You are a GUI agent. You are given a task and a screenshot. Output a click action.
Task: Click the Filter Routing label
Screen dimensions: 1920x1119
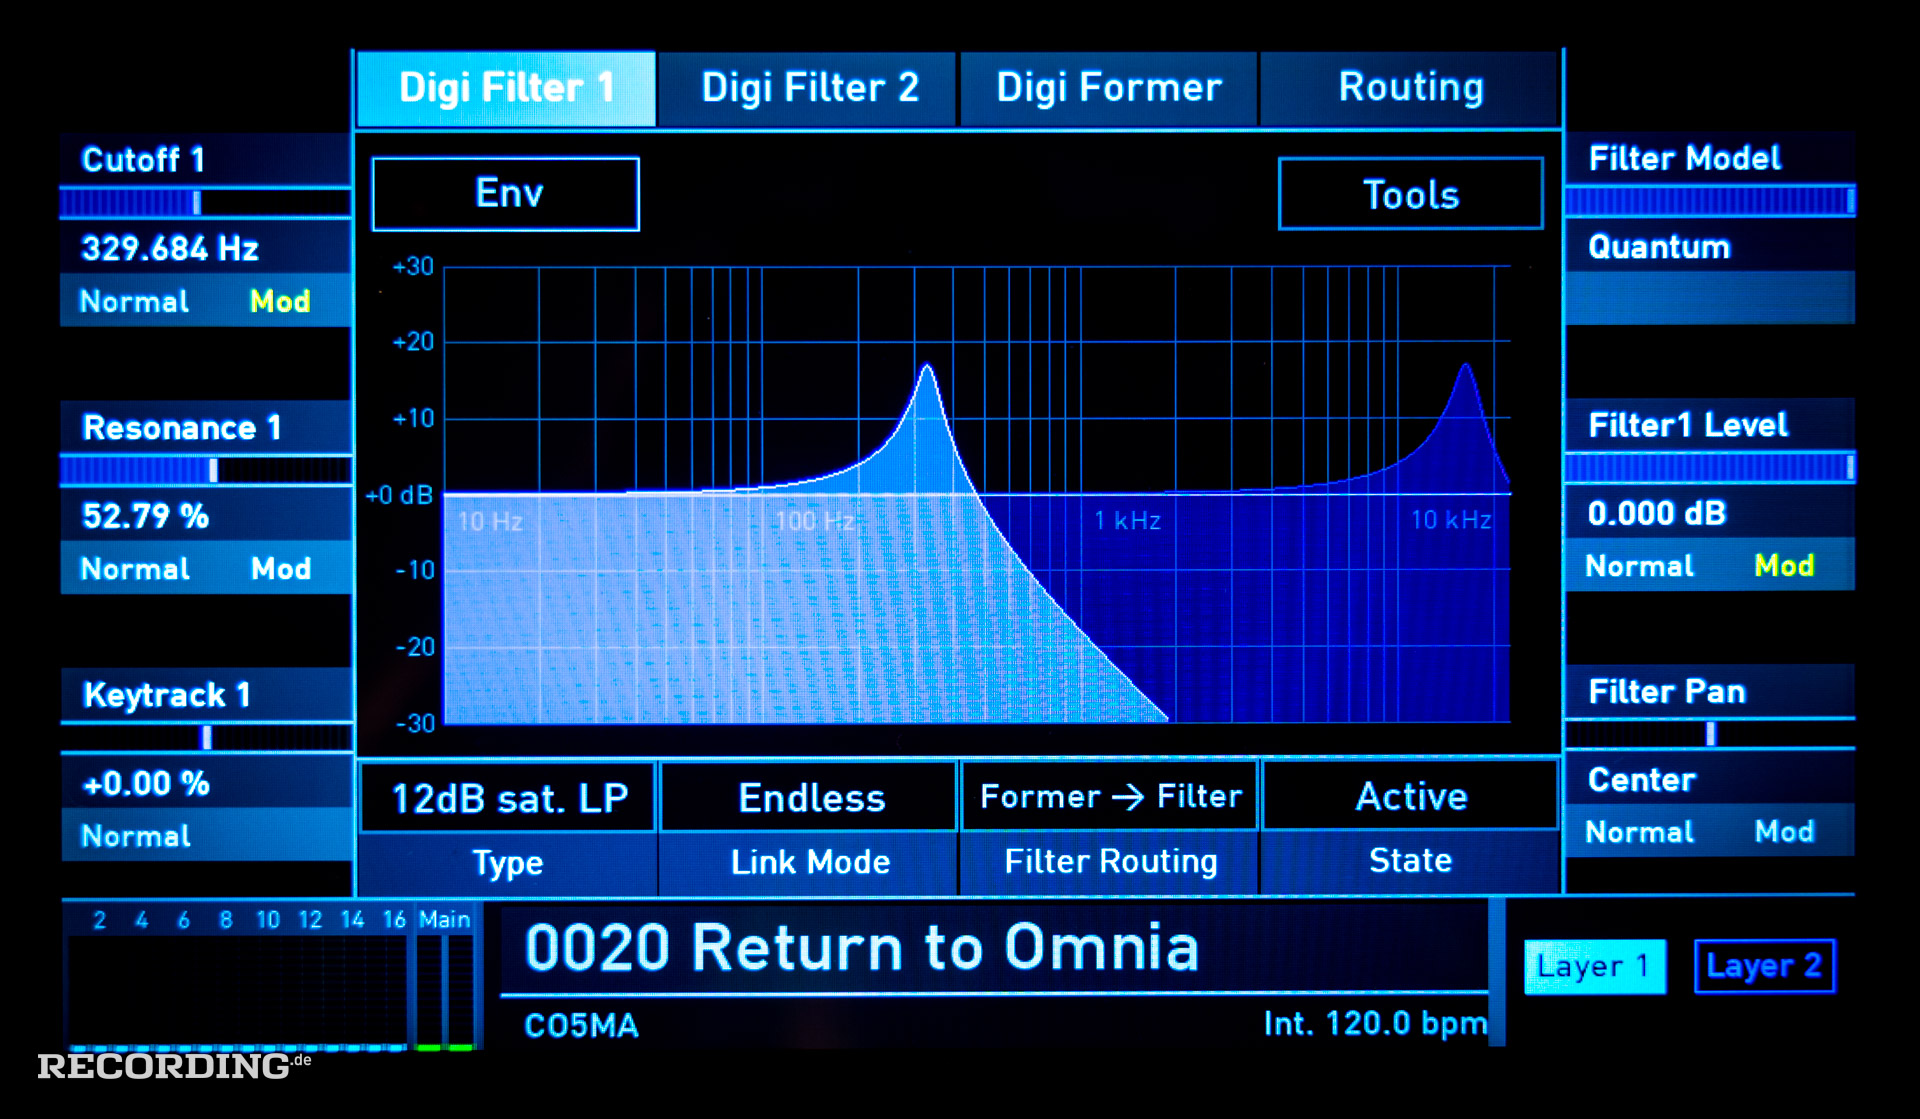(1111, 862)
